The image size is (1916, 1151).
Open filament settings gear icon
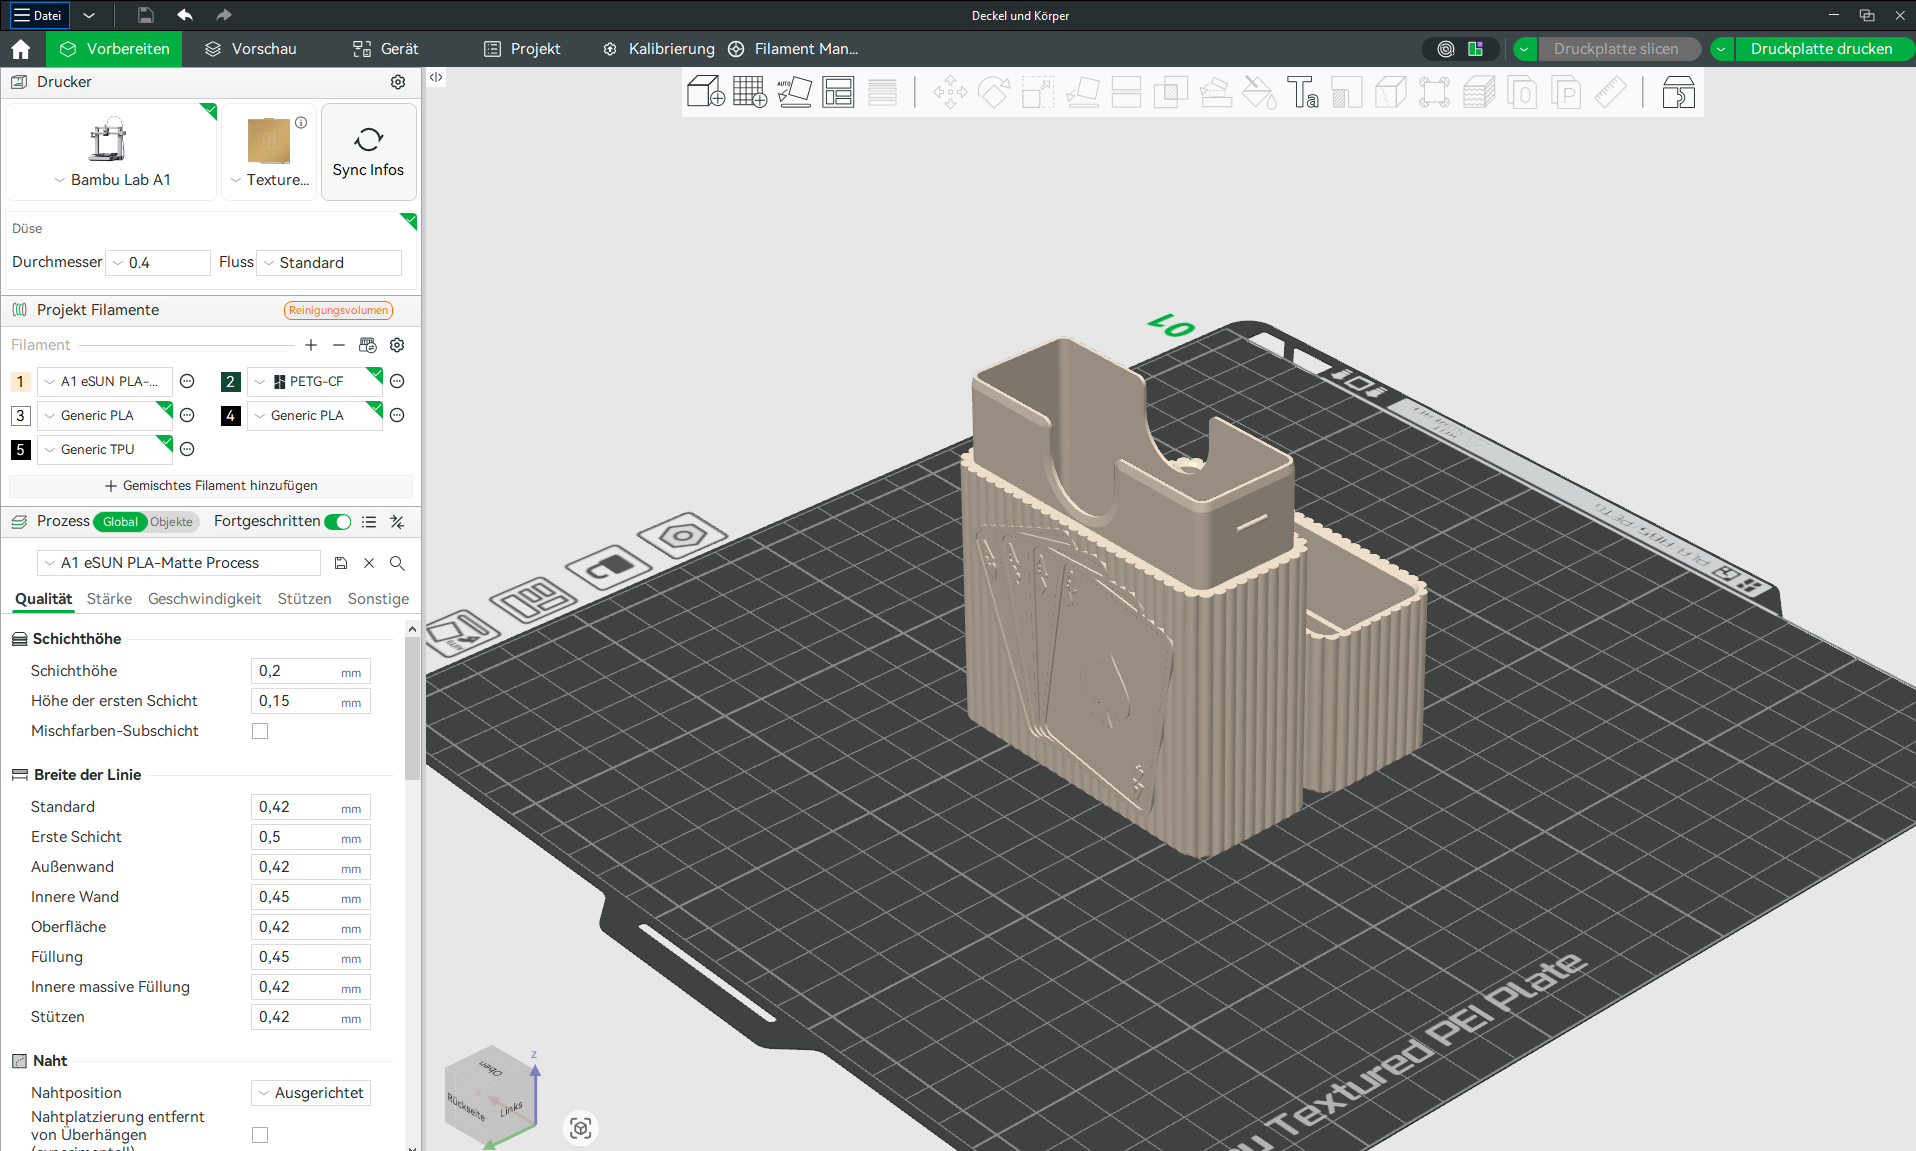point(397,345)
